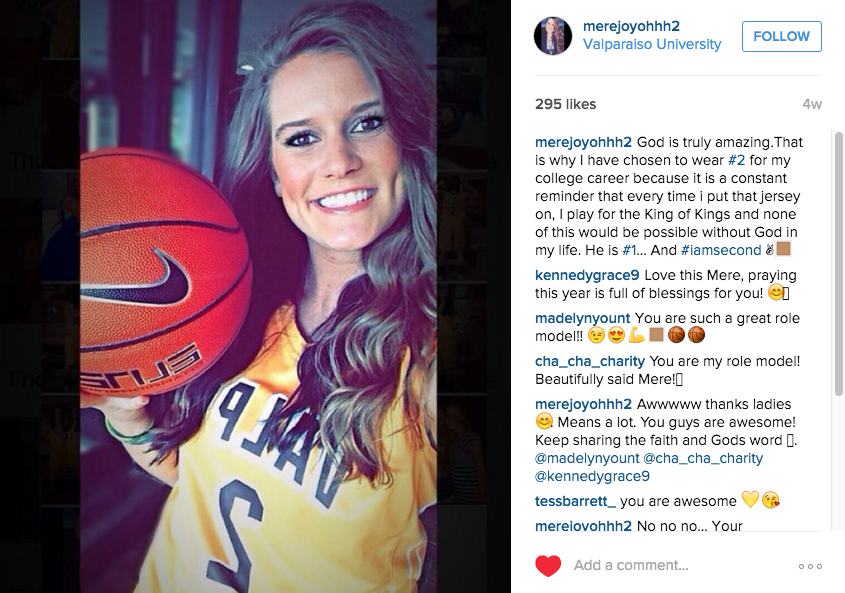The image size is (845, 593).
Task: Click the #iamsecond hashtag
Action: pyautogui.click(x=721, y=250)
